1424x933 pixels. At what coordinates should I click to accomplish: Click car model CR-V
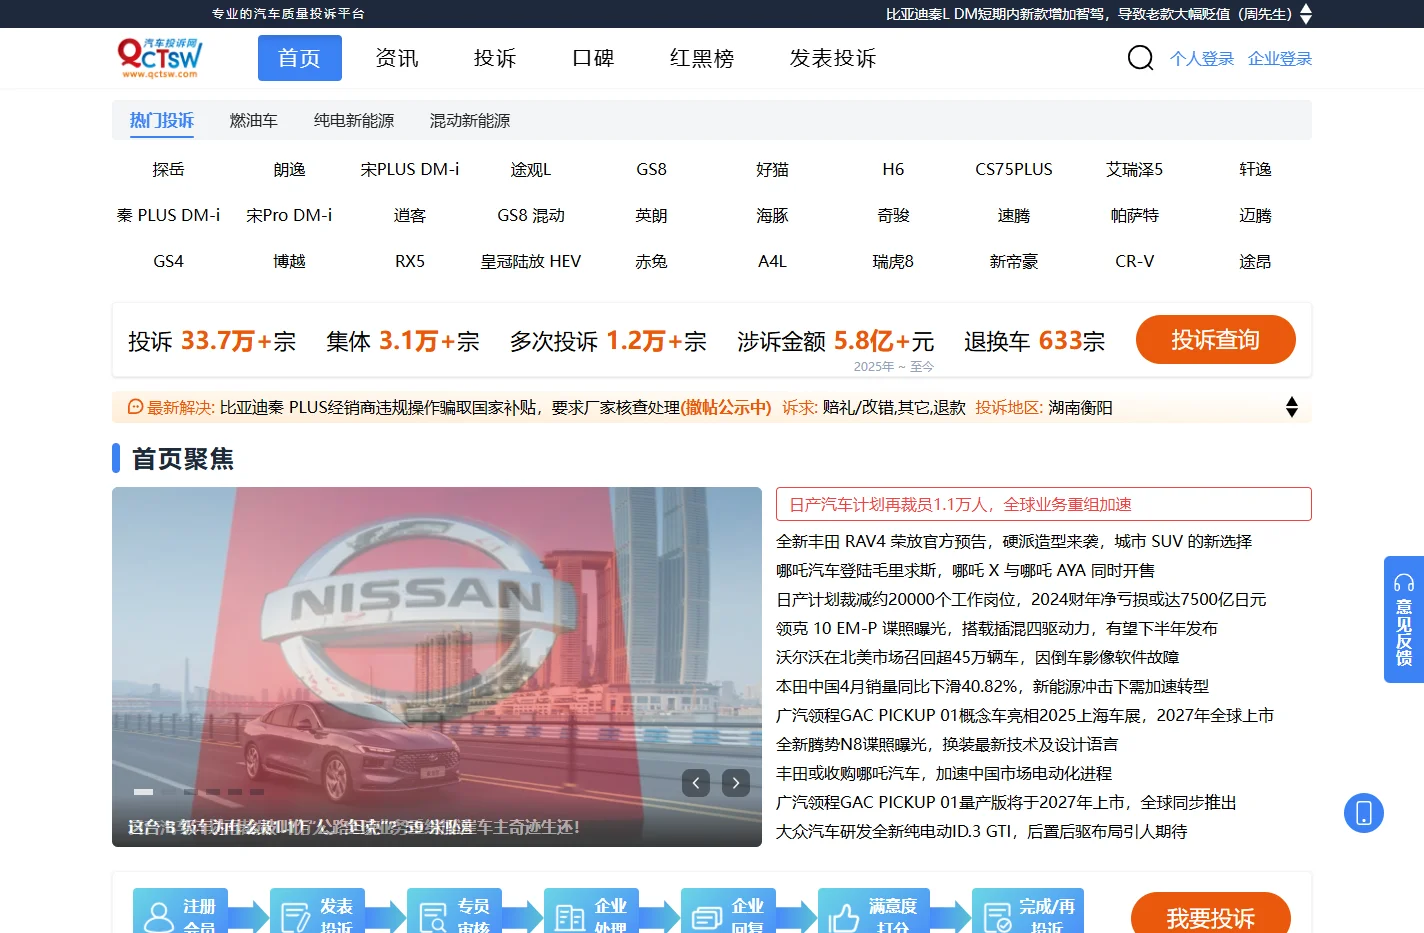tap(1135, 261)
